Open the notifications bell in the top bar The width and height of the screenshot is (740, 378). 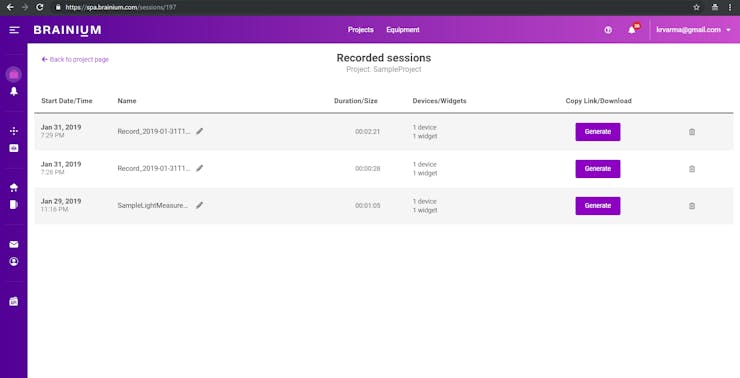[x=631, y=30]
